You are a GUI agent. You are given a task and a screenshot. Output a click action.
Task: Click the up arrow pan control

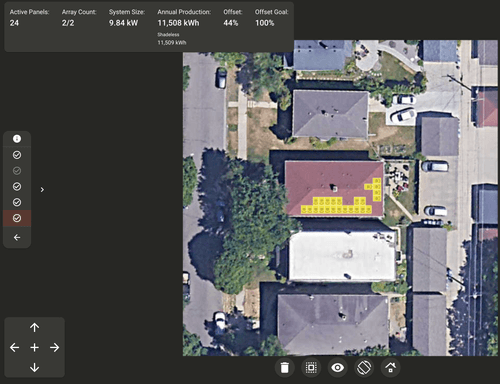(34, 328)
